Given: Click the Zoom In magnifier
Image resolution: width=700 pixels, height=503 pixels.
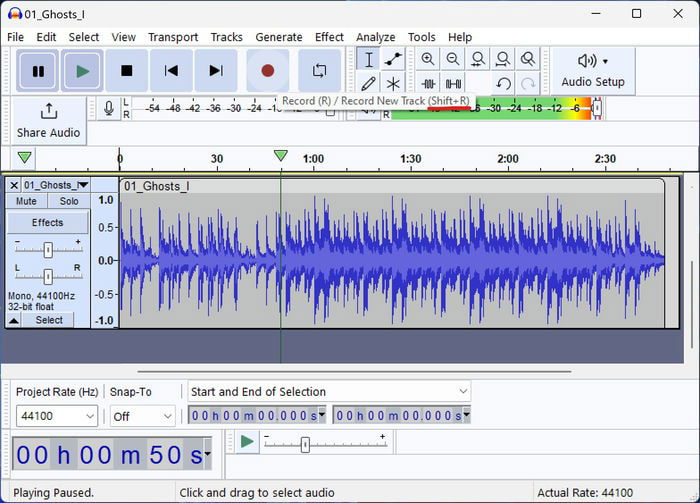Looking at the screenshot, I should tap(428, 59).
